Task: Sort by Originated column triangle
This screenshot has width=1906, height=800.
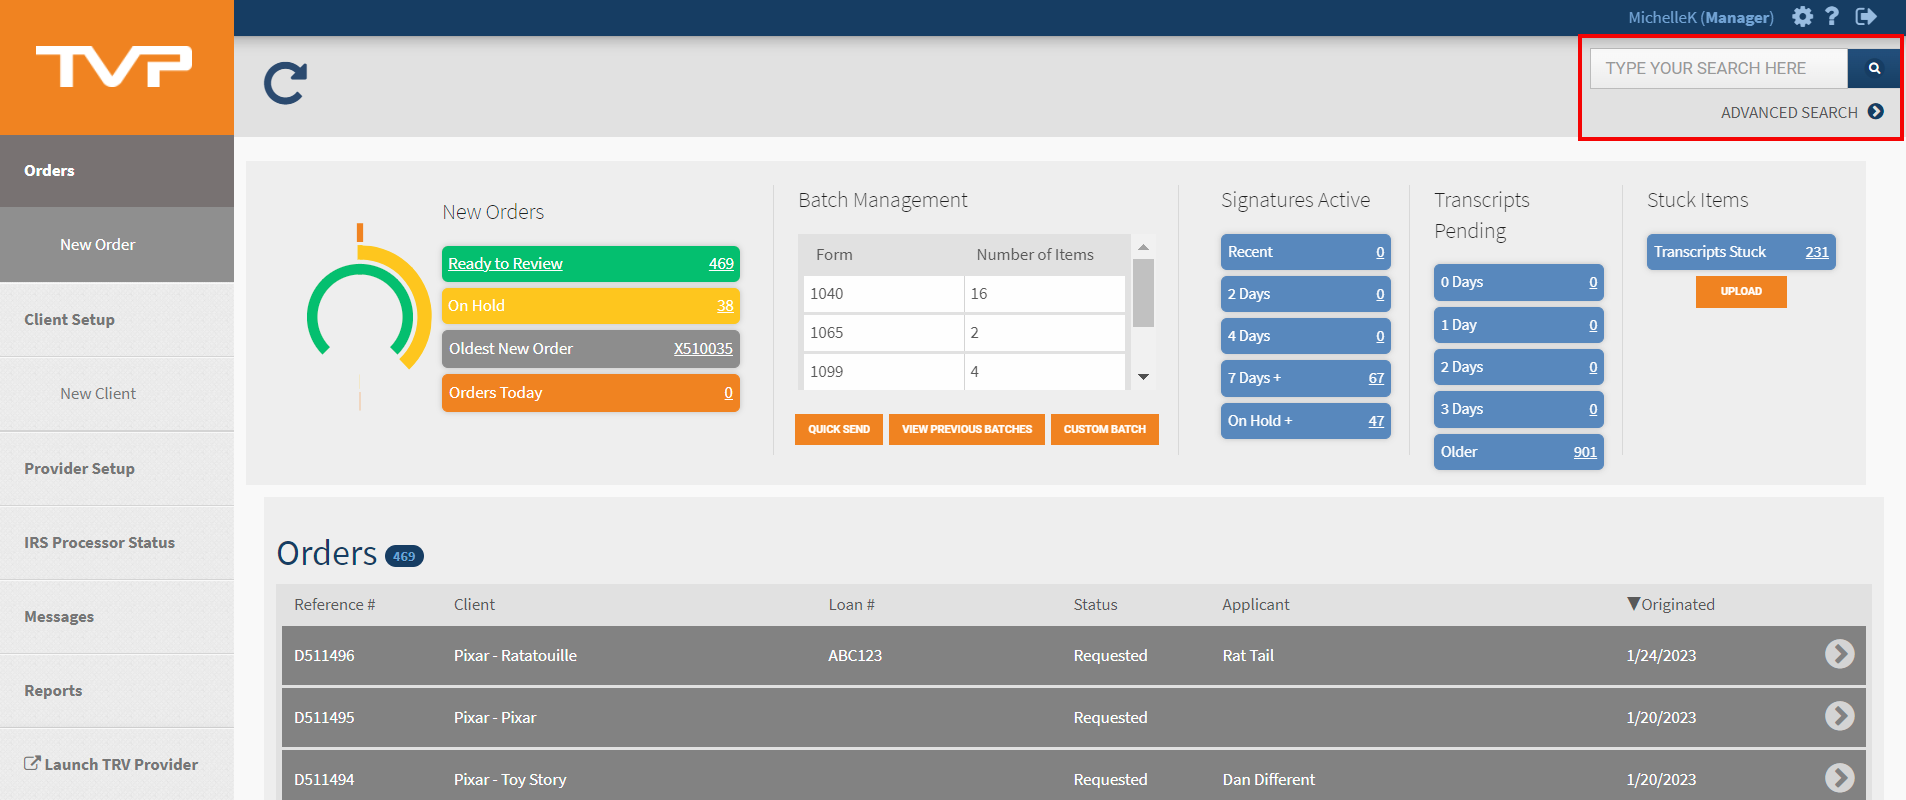Action: pyautogui.click(x=1633, y=603)
